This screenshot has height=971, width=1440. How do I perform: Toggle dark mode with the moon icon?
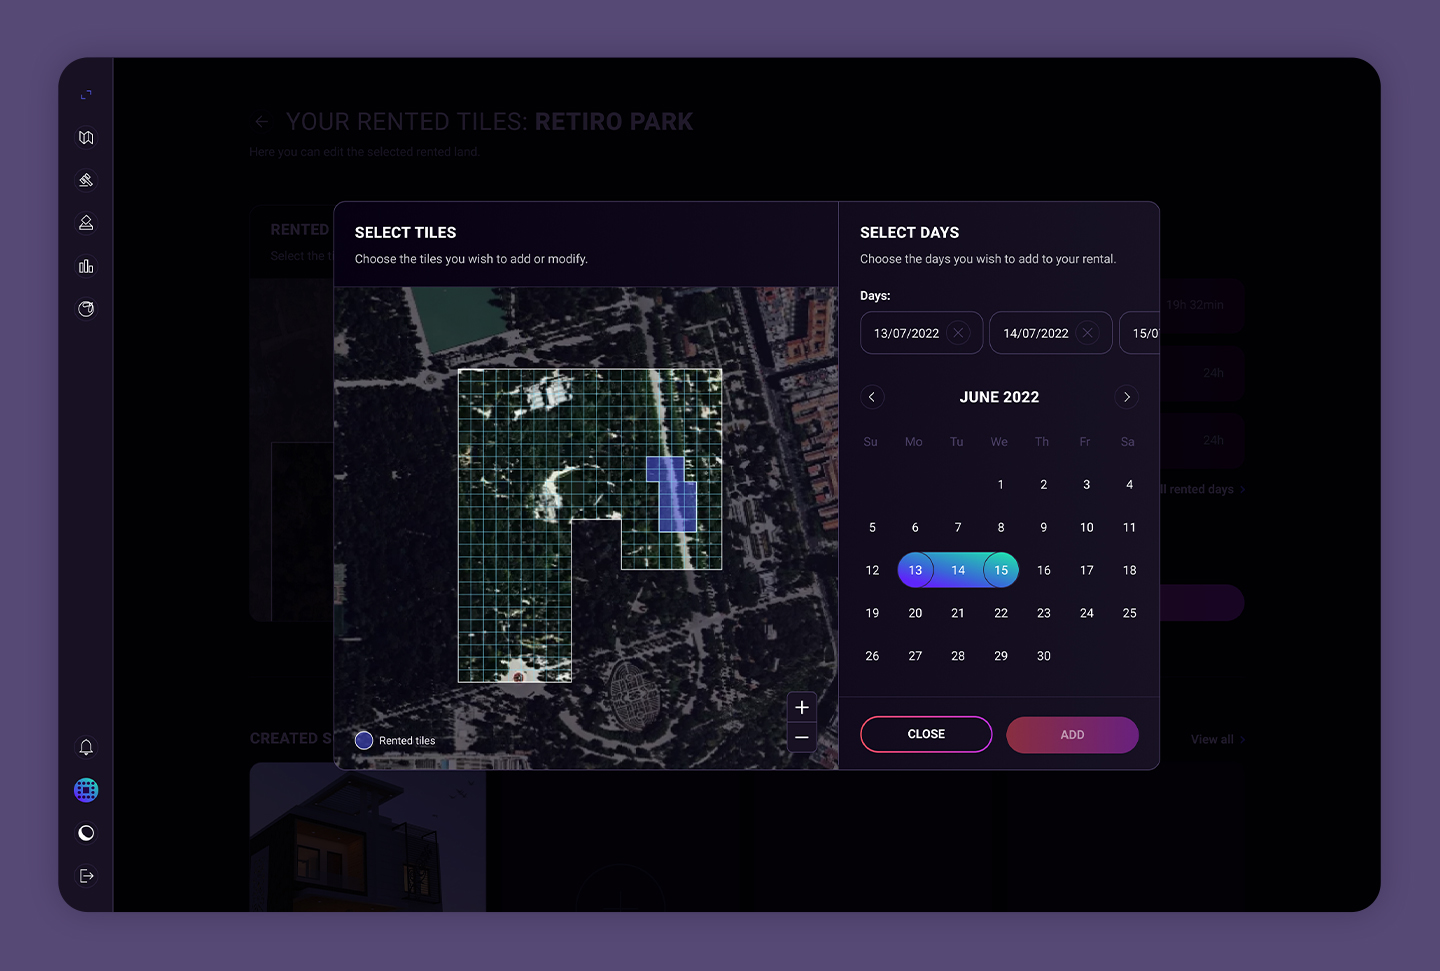(86, 833)
